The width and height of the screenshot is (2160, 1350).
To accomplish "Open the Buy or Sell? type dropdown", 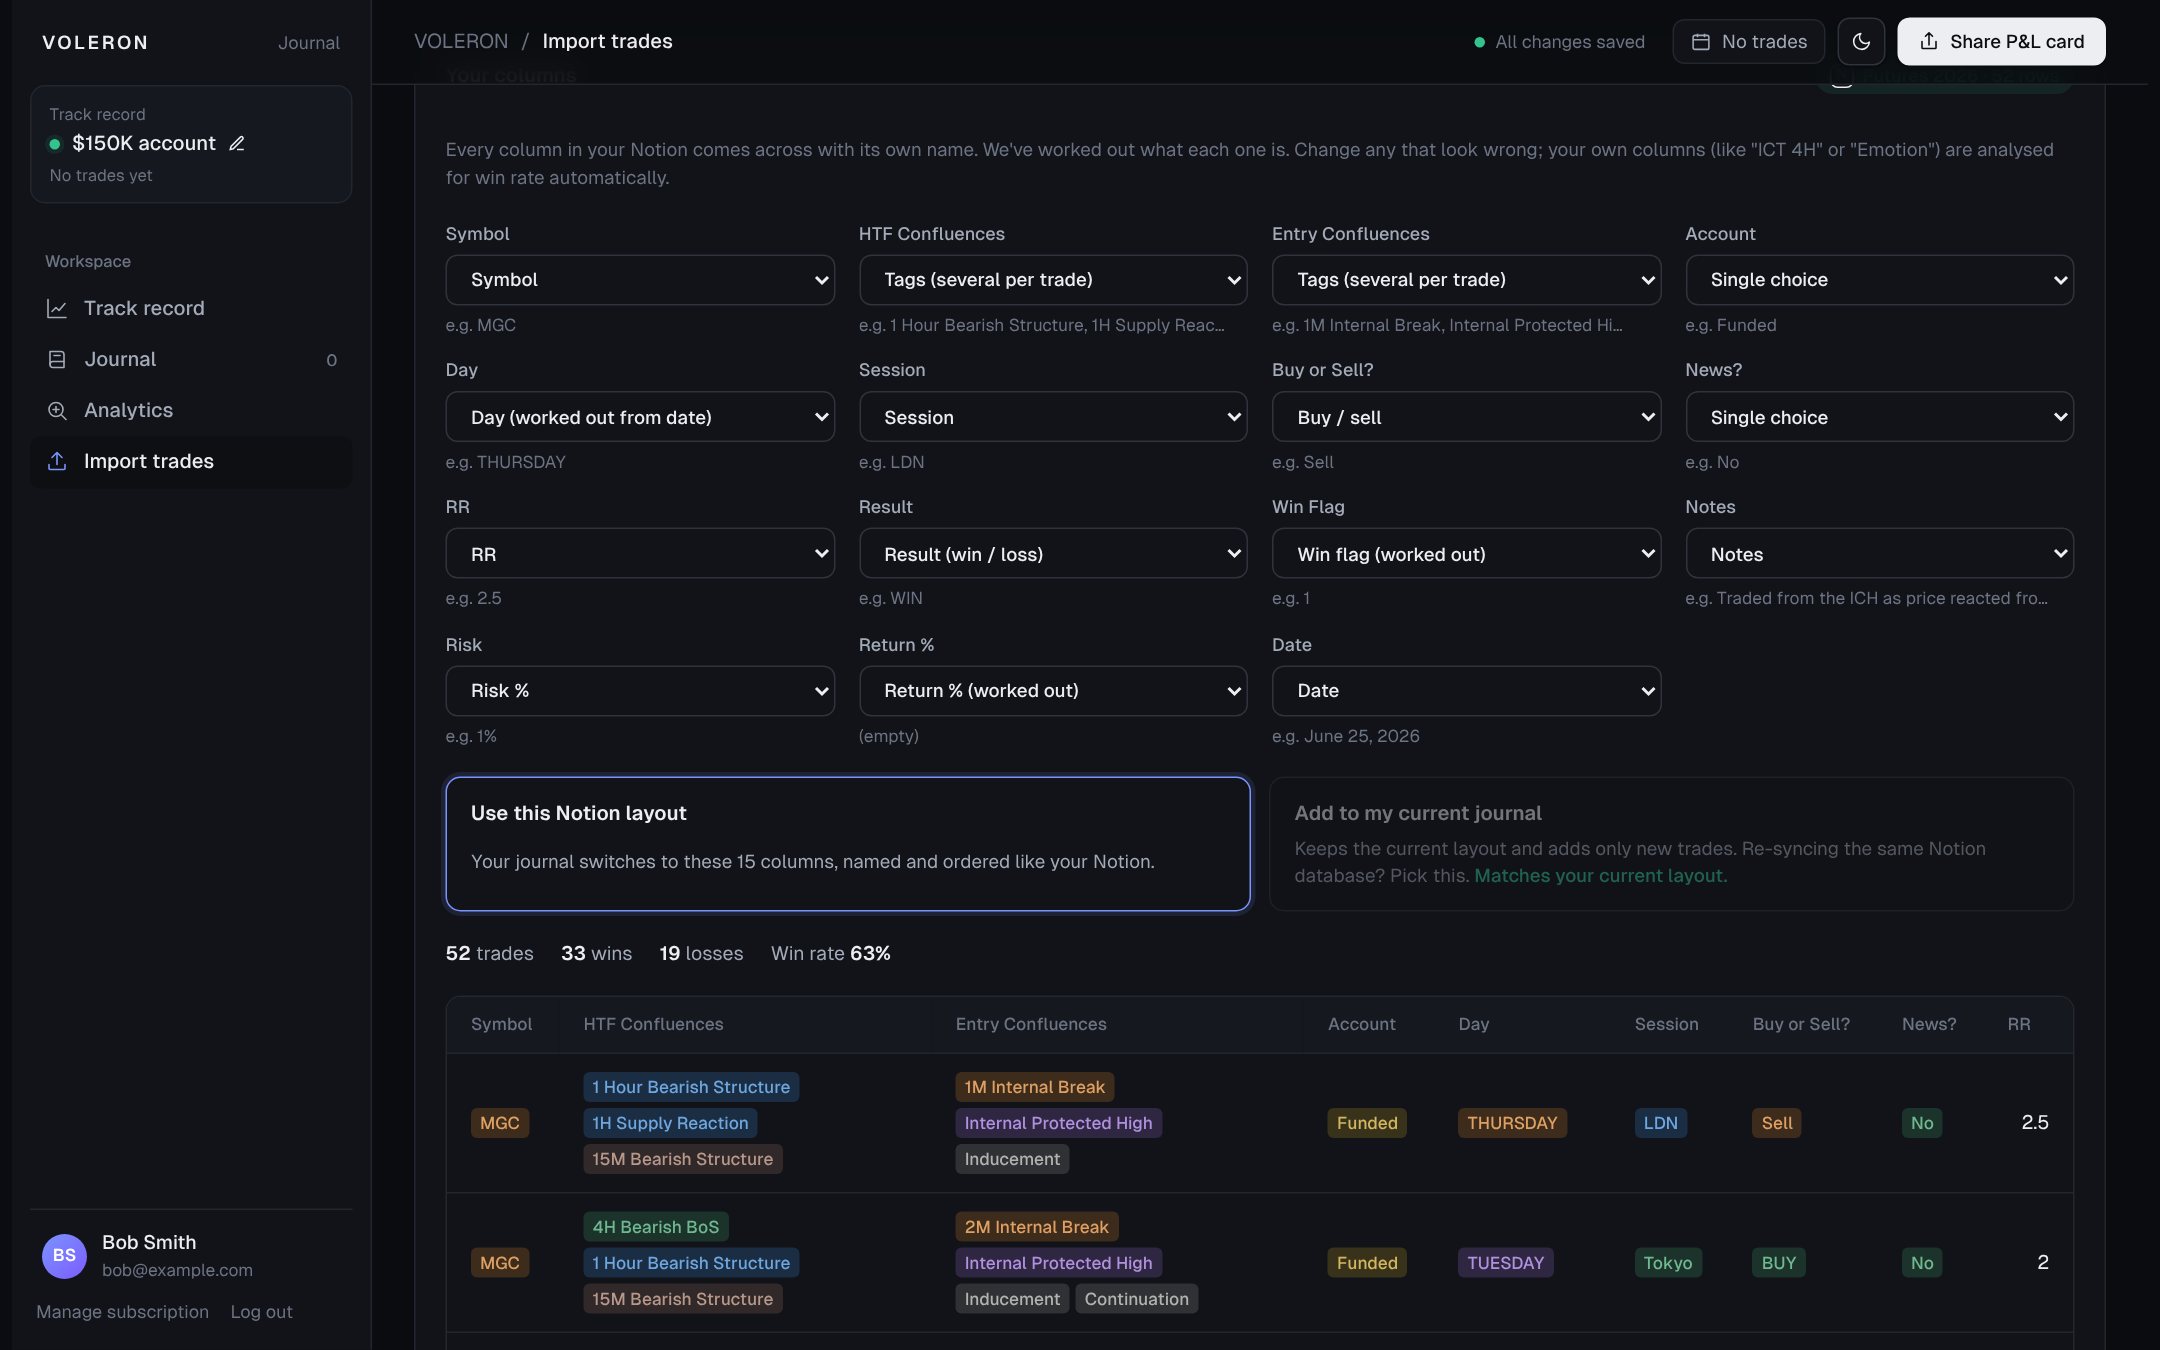I will 1466,417.
